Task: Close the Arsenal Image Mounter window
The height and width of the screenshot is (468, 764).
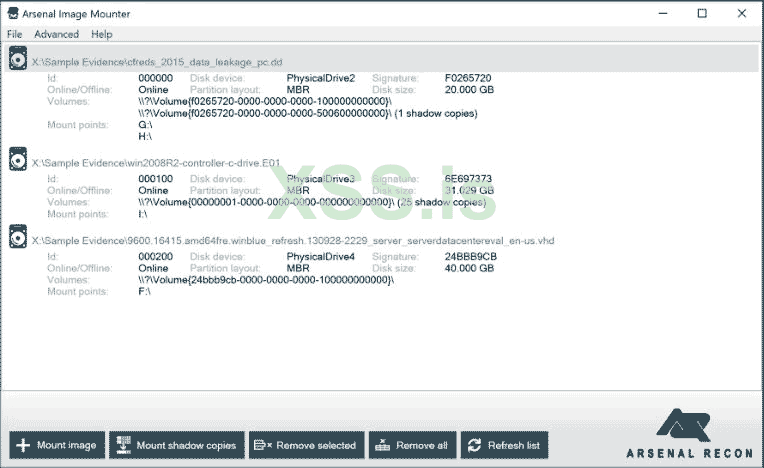Action: (742, 14)
